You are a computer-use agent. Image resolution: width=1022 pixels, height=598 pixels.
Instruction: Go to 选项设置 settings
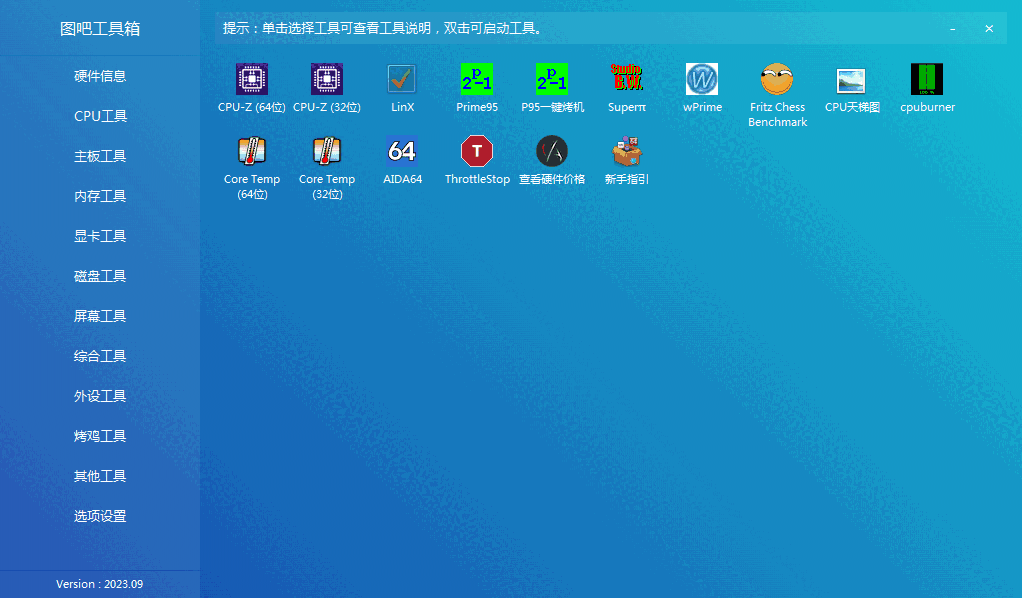click(99, 515)
